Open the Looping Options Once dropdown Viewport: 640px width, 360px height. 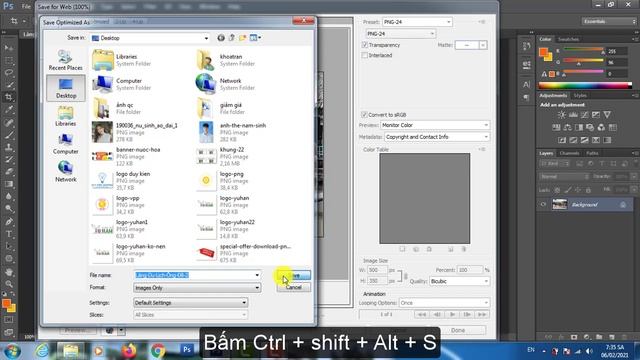444,303
